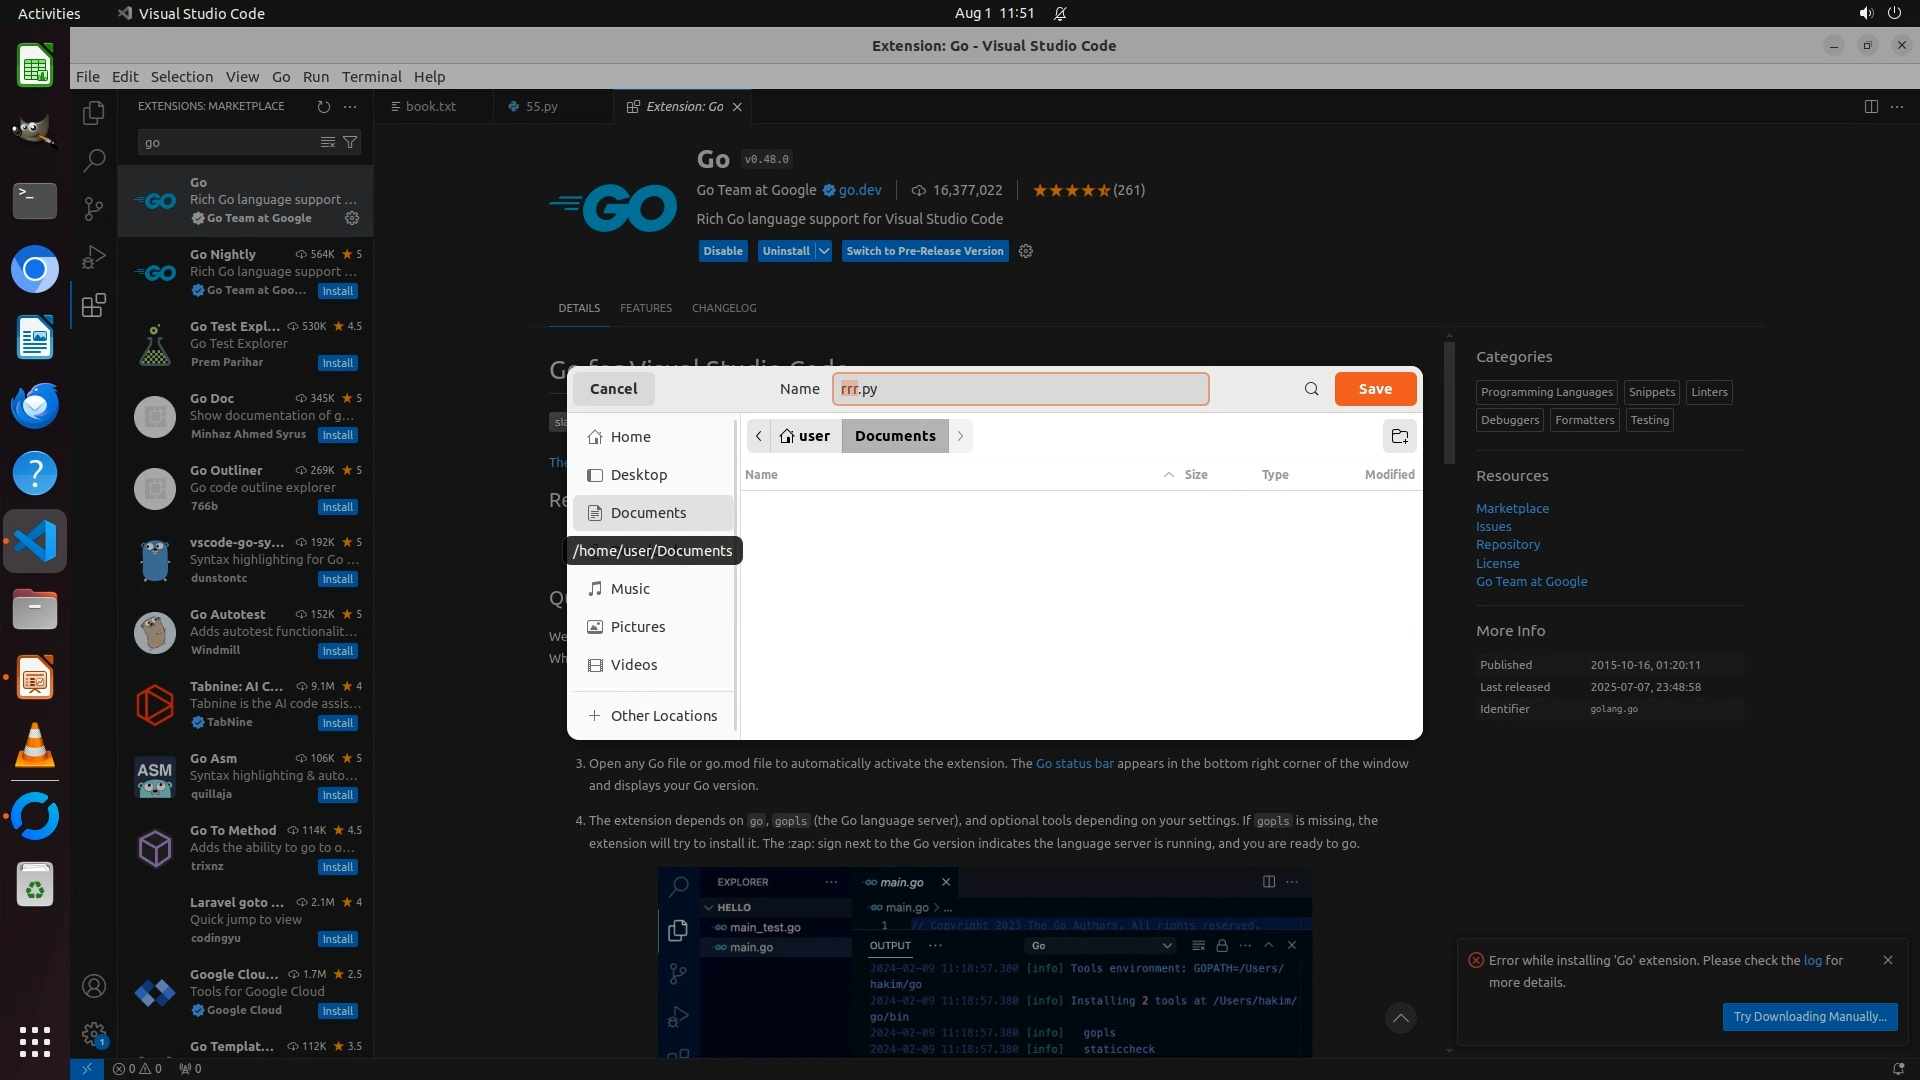Click the extensions filter funnel icon
1920x1080 pixels.
point(350,142)
